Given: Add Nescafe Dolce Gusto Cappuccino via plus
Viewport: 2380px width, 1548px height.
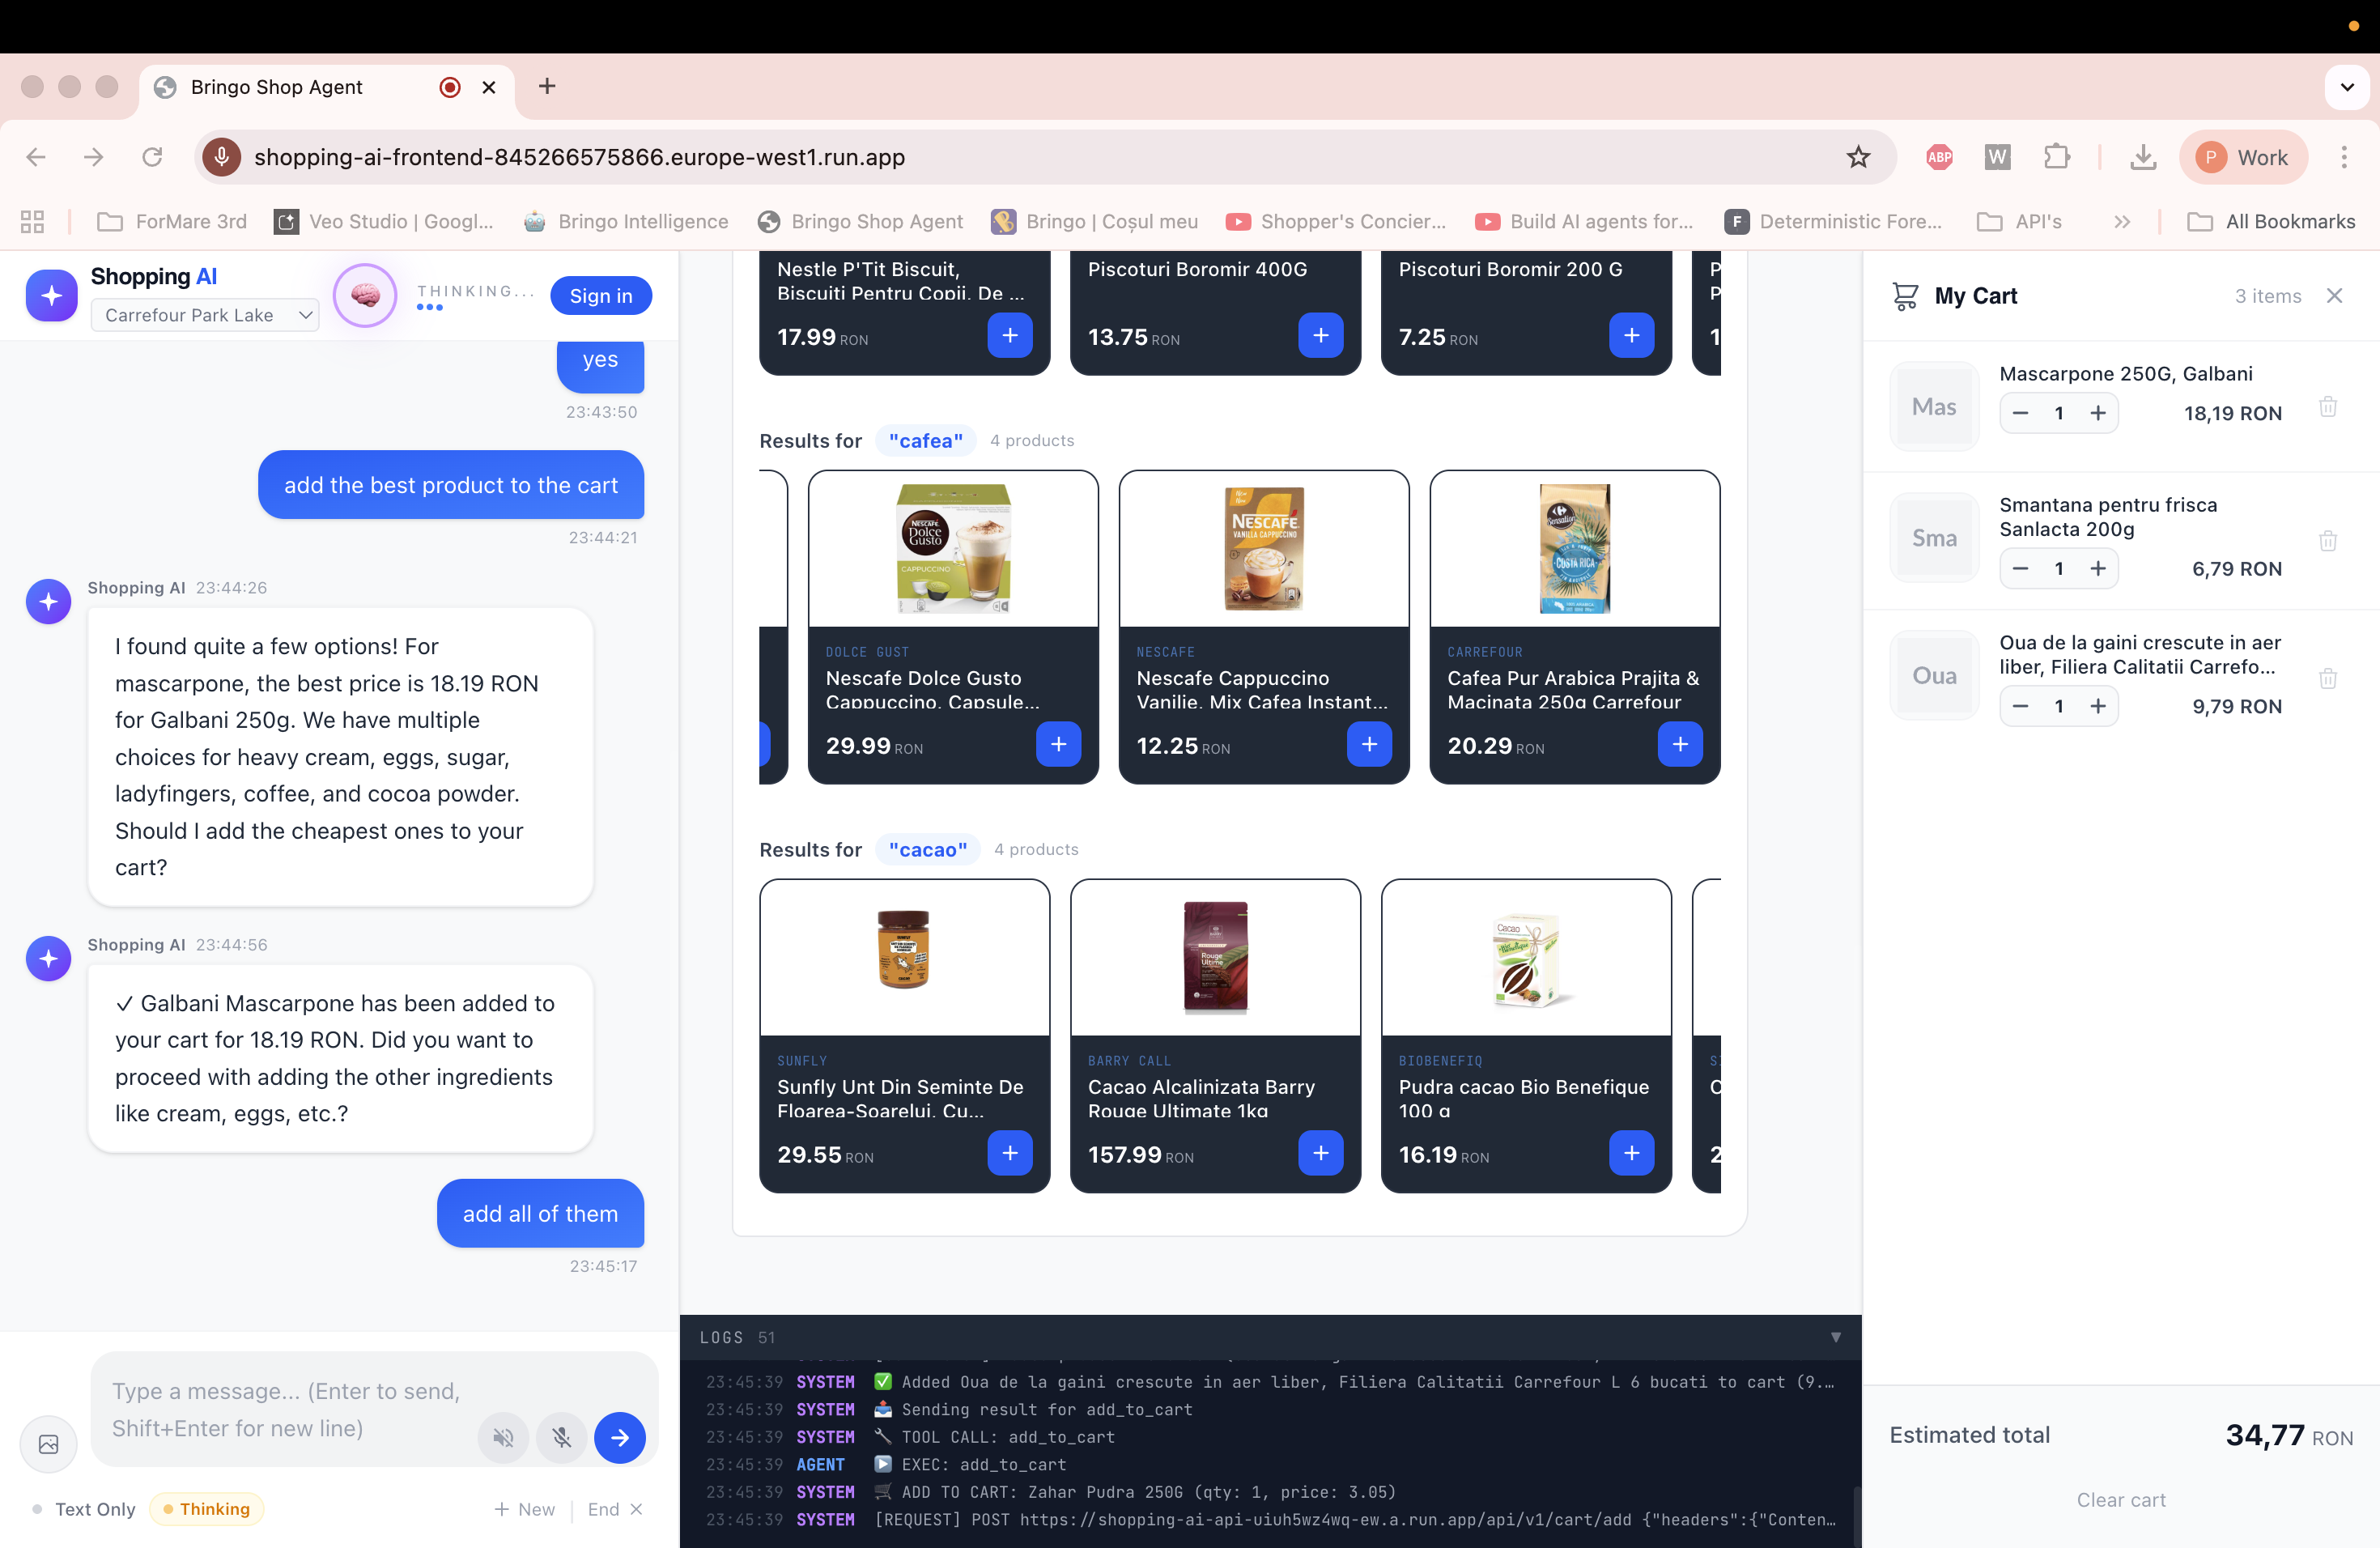Looking at the screenshot, I should tap(1058, 744).
